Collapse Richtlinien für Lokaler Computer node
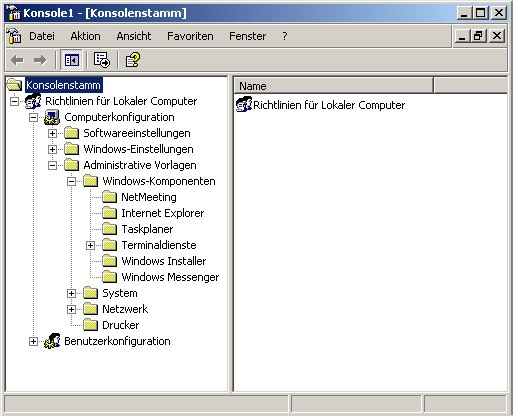 [14, 101]
